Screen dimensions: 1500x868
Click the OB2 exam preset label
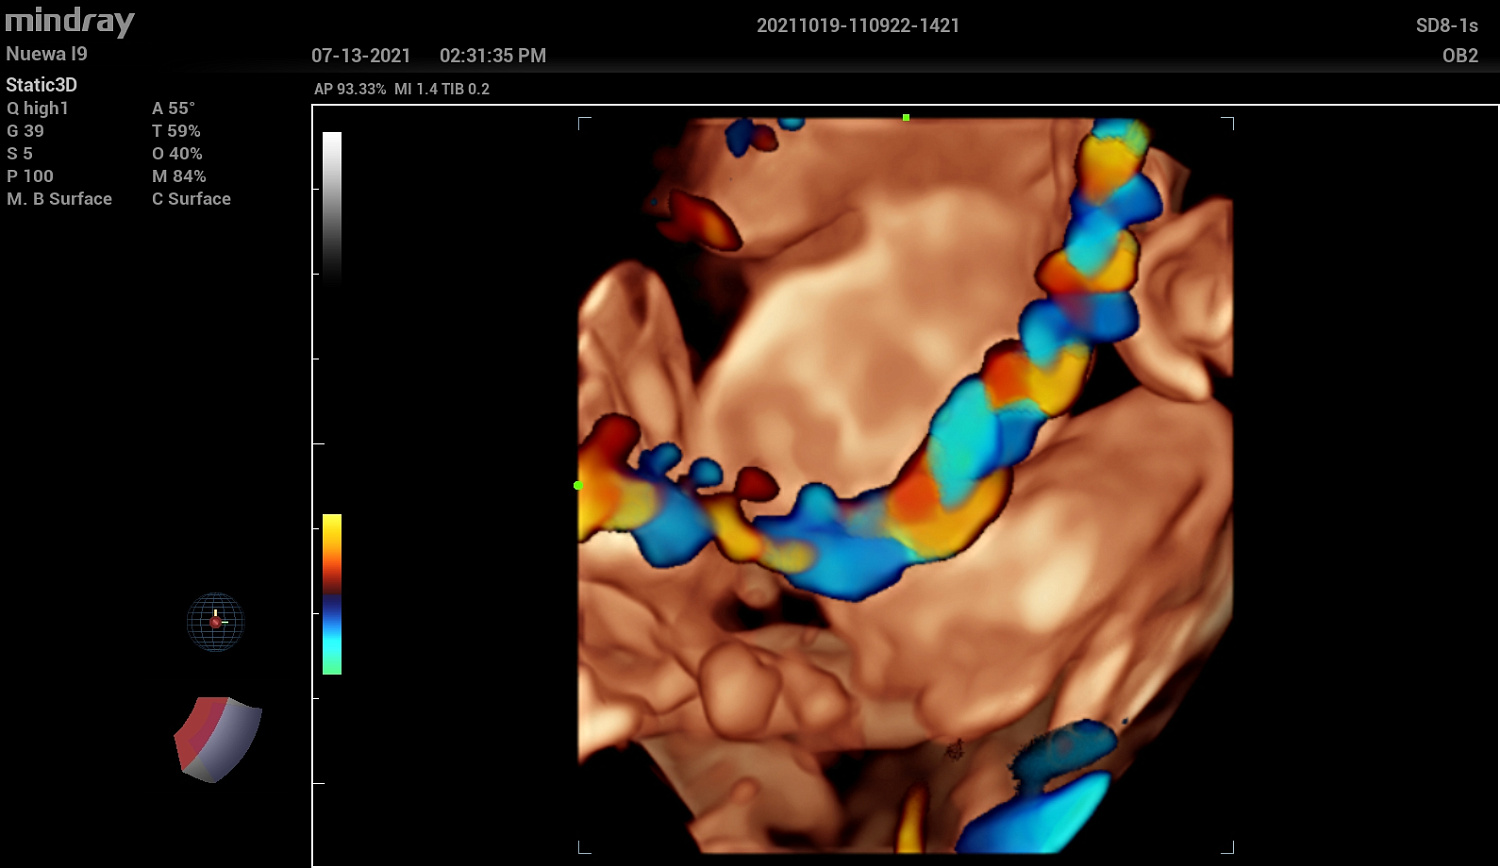tap(1459, 56)
